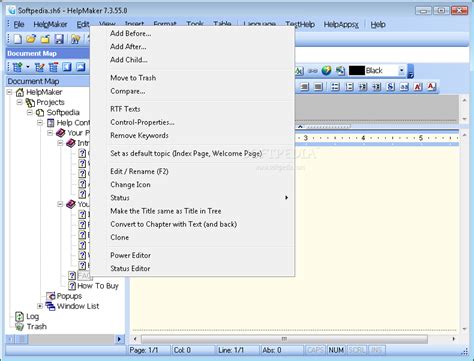This screenshot has height=361, width=474.
Task: Open Status Editor from context menu
Action: tap(130, 269)
